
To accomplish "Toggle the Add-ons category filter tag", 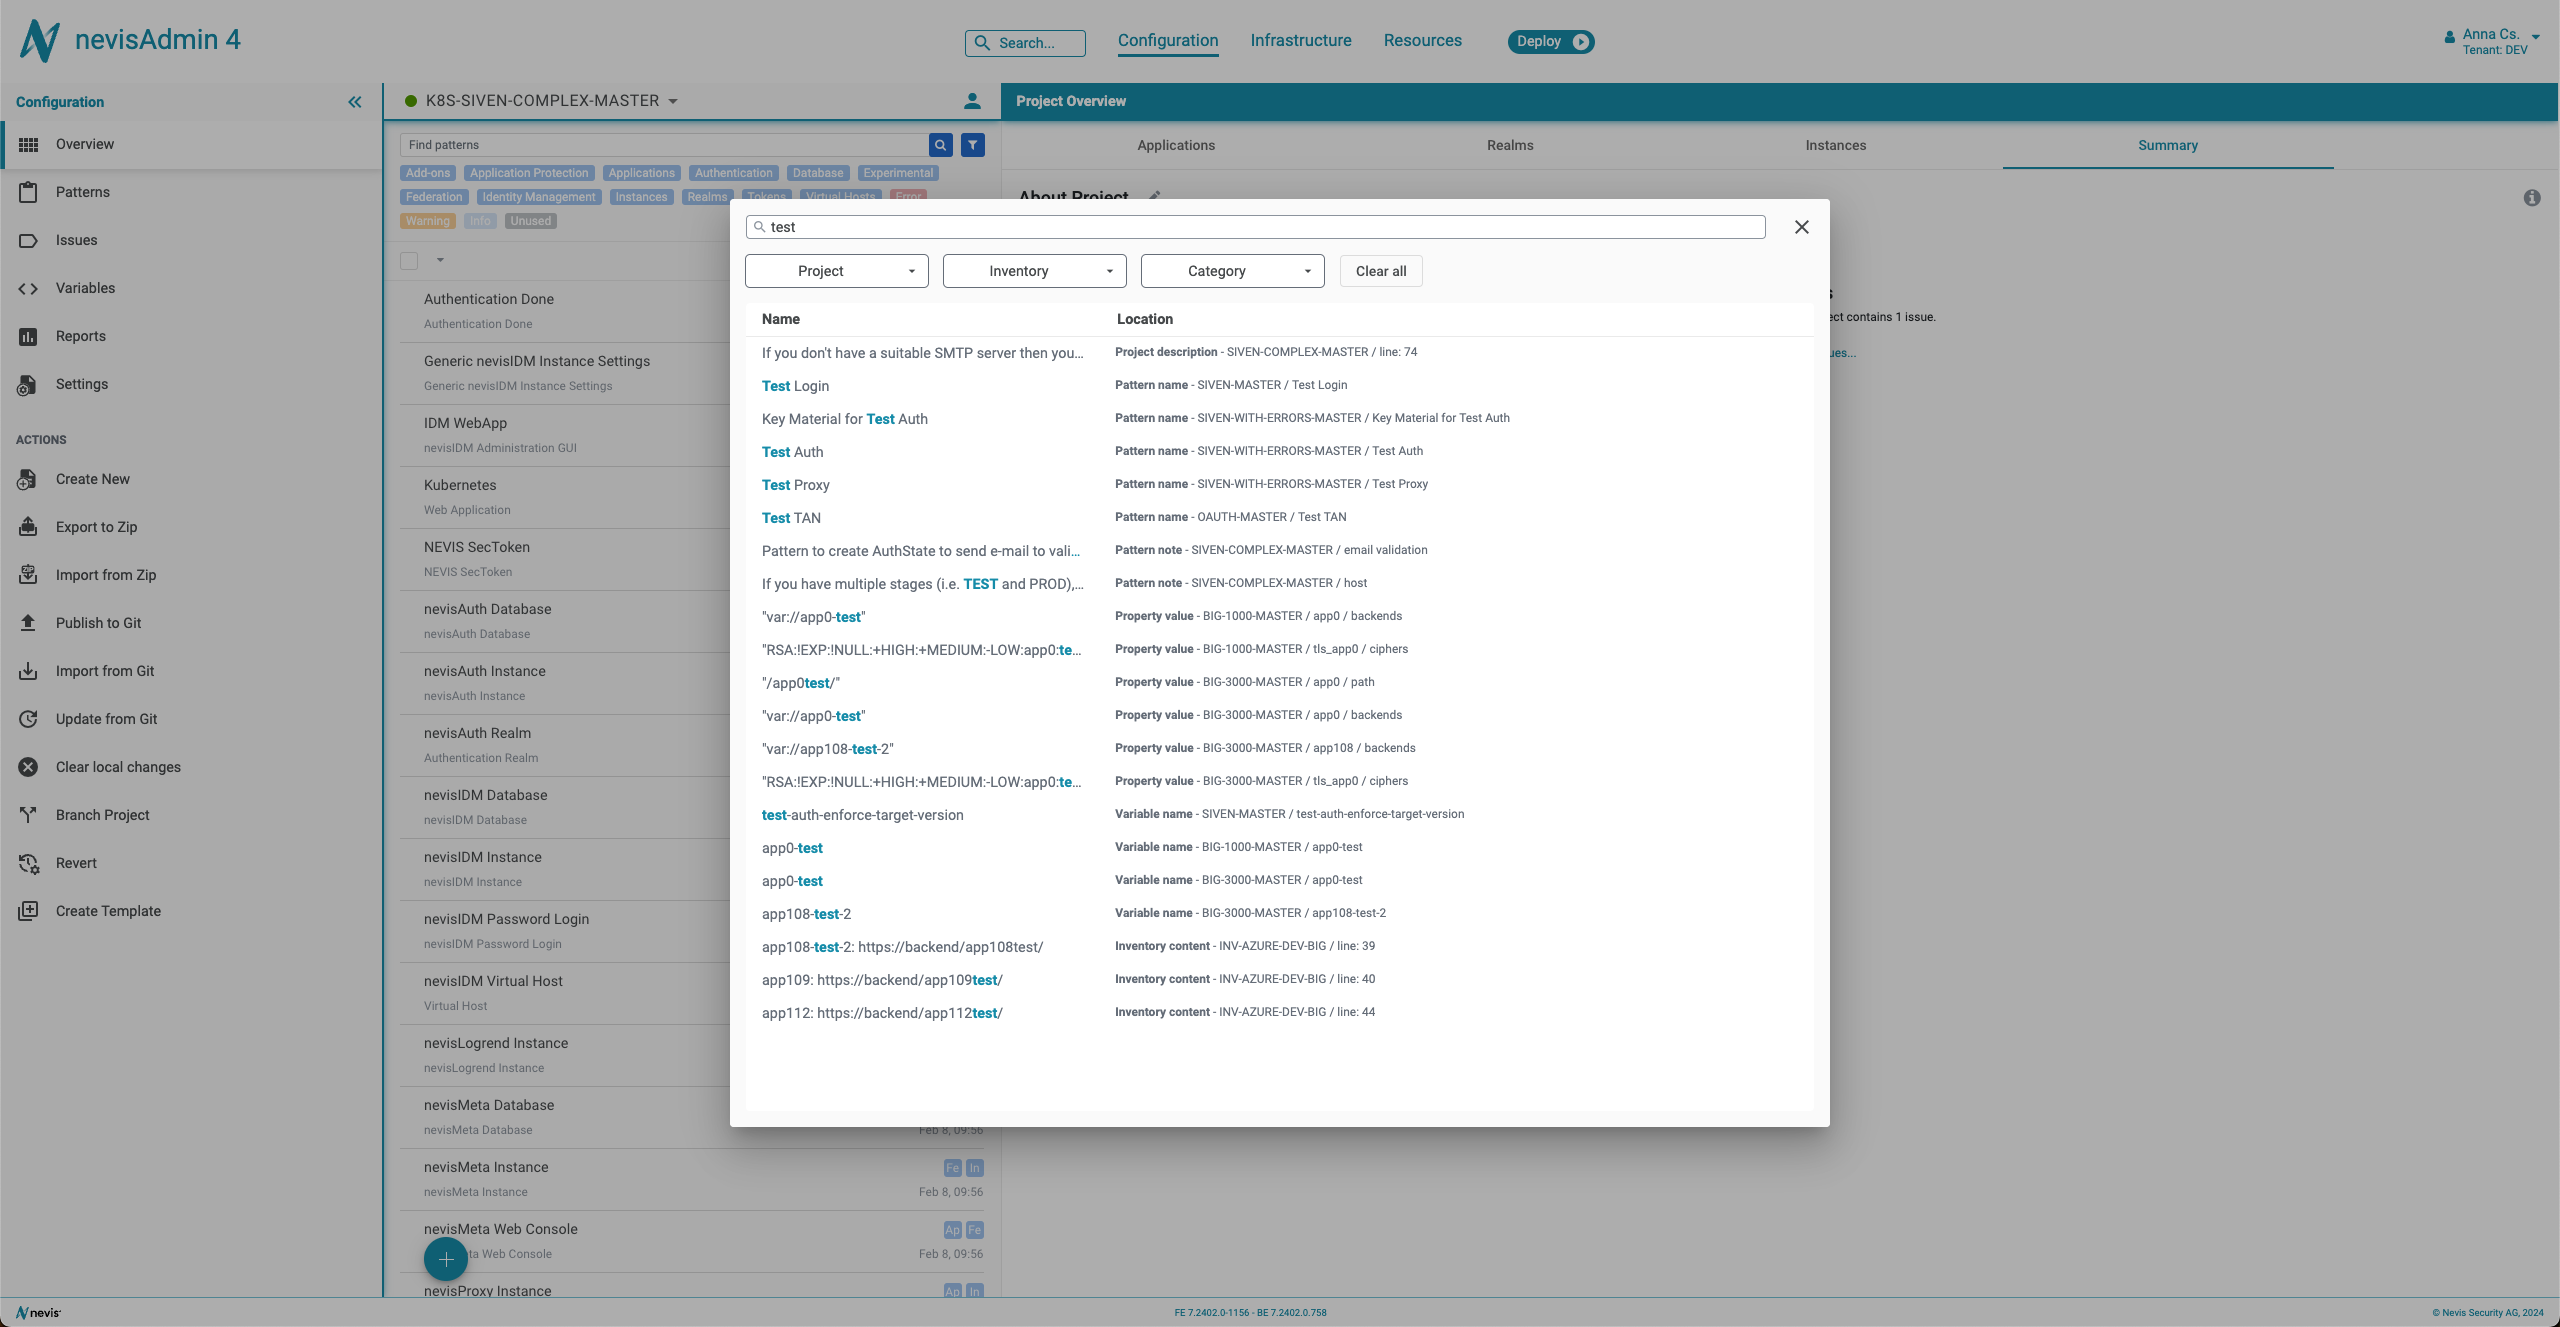I will [x=428, y=173].
